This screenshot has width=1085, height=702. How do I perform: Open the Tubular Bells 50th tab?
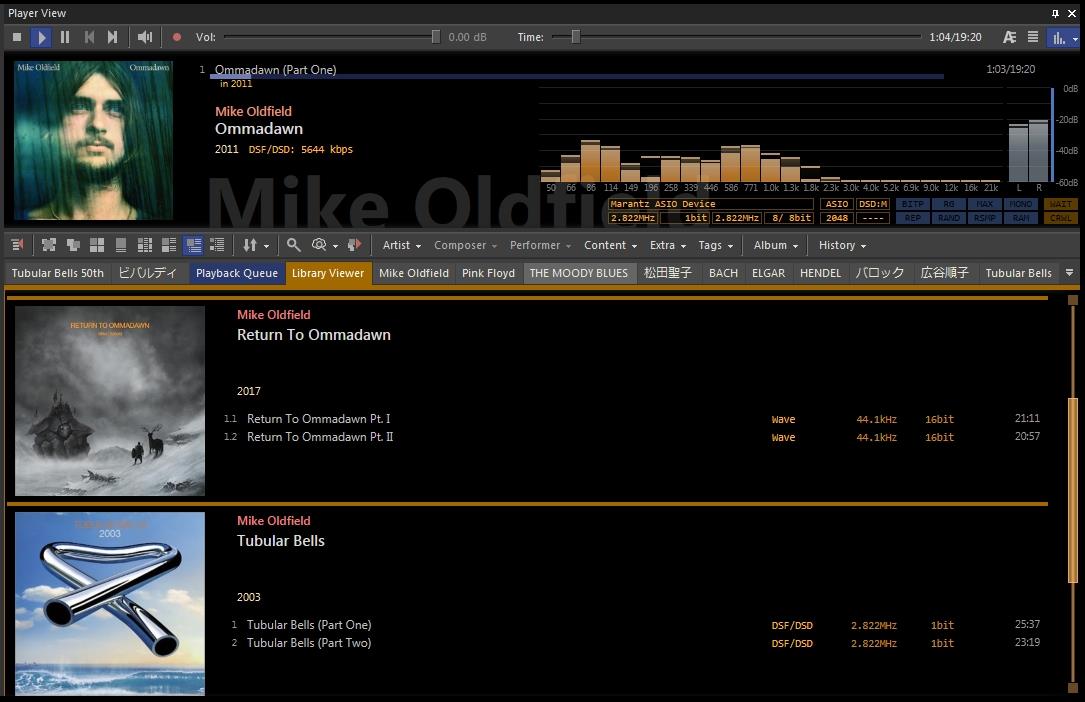click(x=57, y=273)
